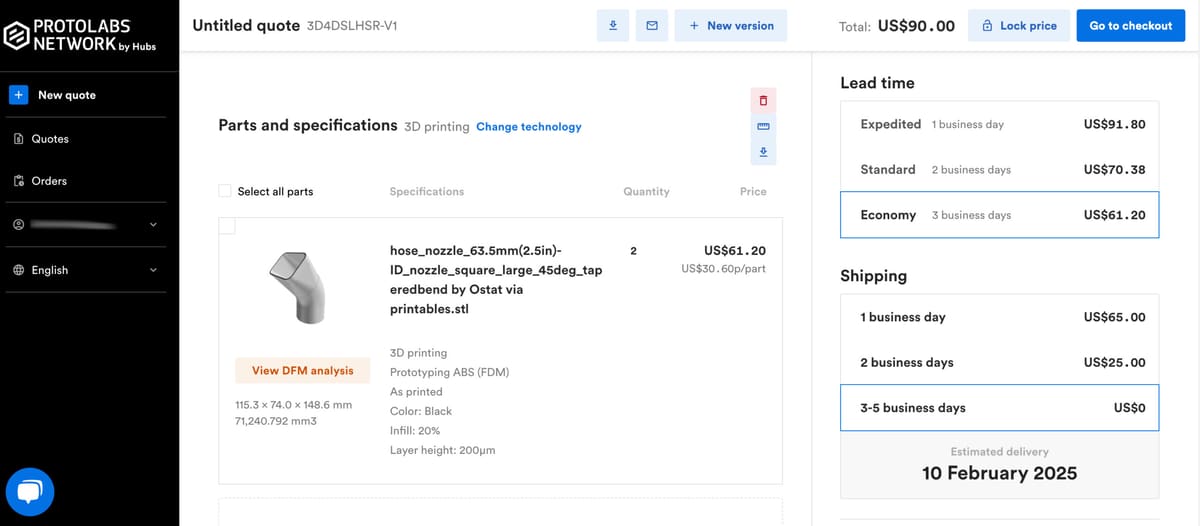Click Layer height: 200µm specification
This screenshot has height=526, width=1200.
pyautogui.click(x=442, y=450)
